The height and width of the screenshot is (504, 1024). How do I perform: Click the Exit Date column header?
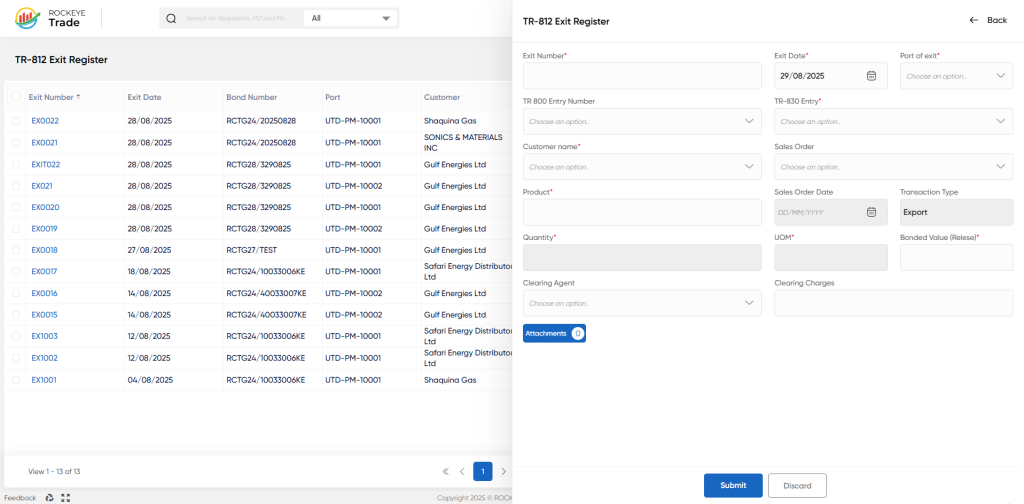tap(144, 97)
